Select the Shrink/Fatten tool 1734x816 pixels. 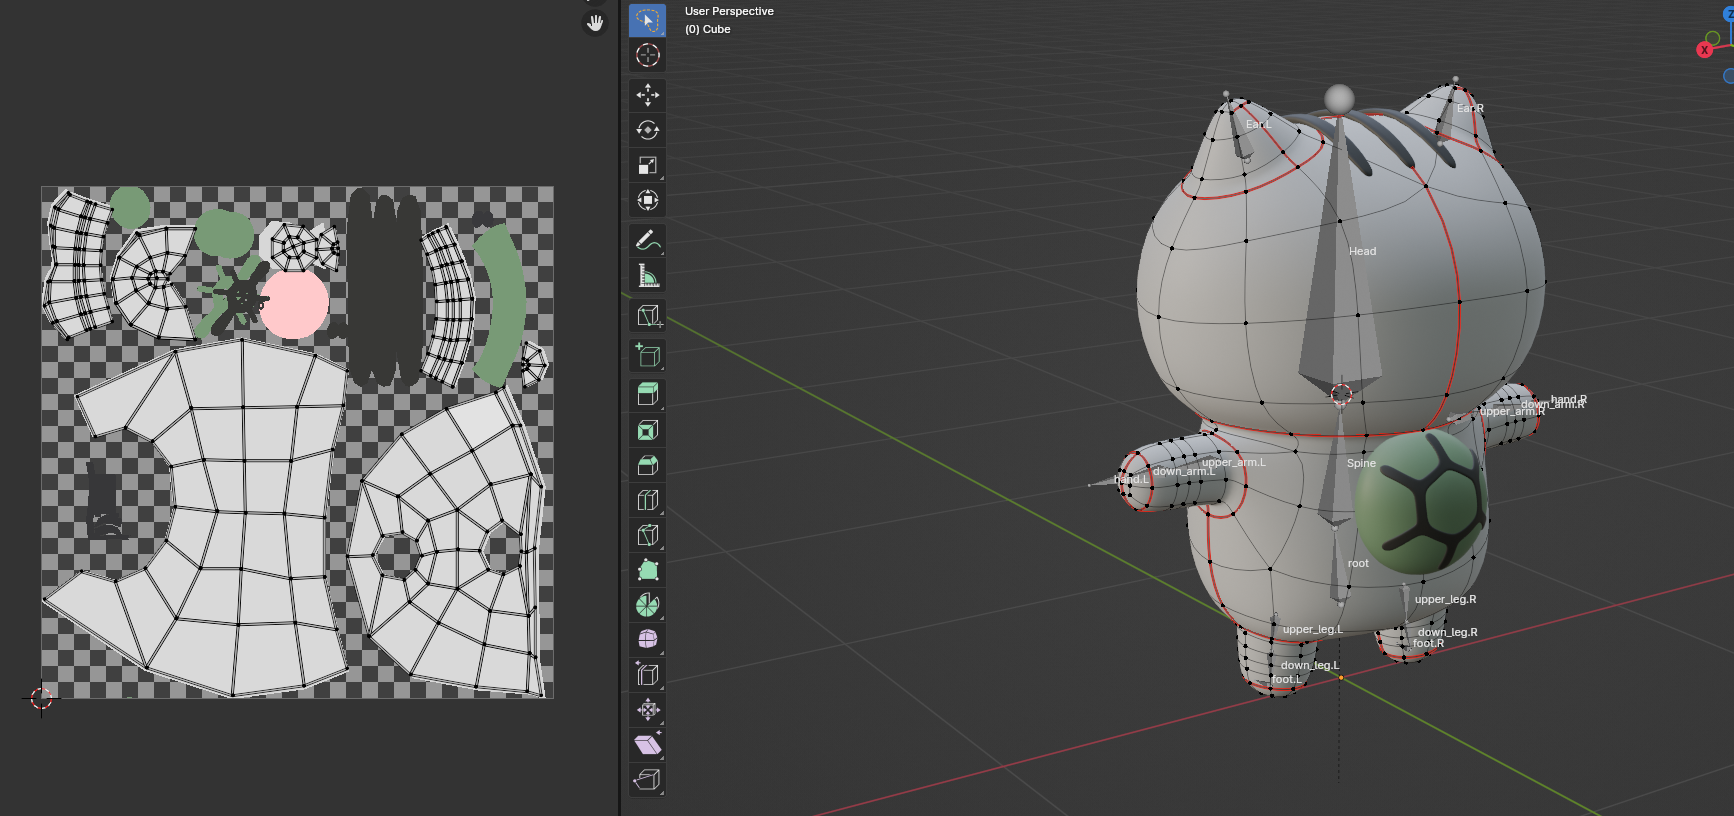pos(647,709)
